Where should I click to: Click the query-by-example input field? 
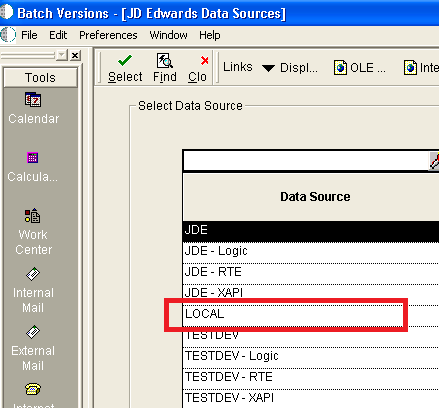(x=306, y=161)
